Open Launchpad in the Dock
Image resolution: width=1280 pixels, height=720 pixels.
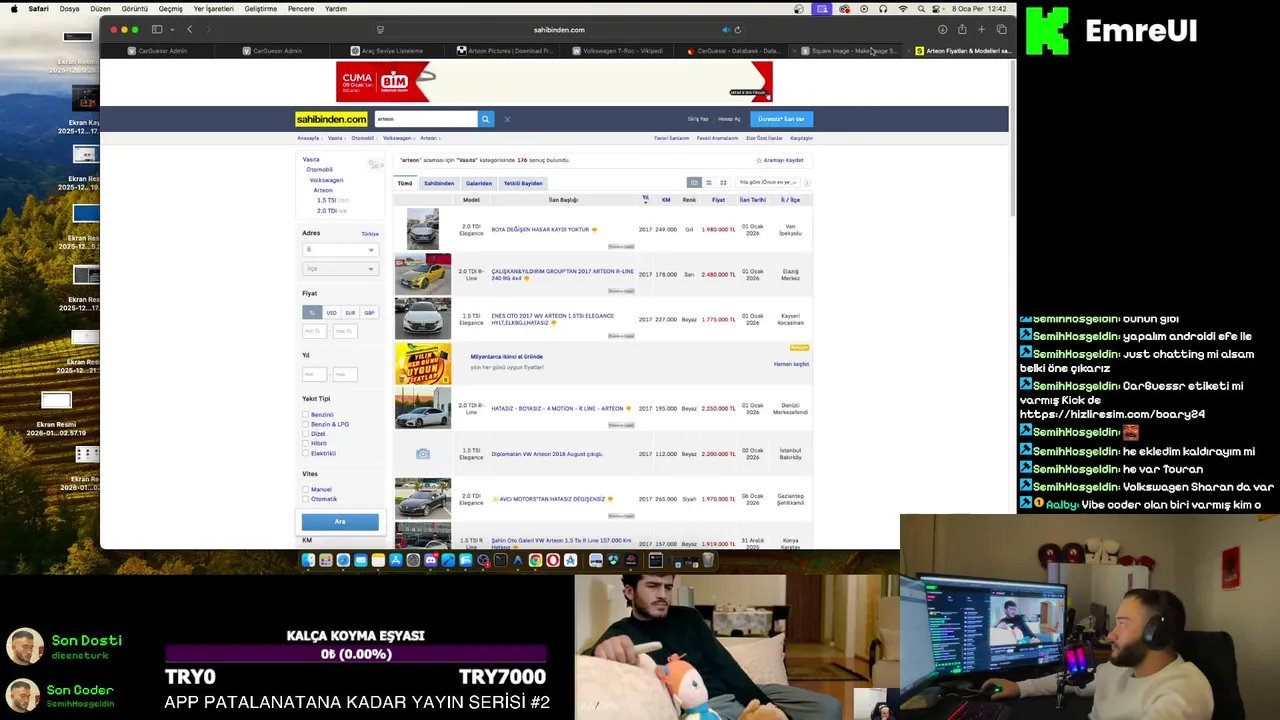326,560
